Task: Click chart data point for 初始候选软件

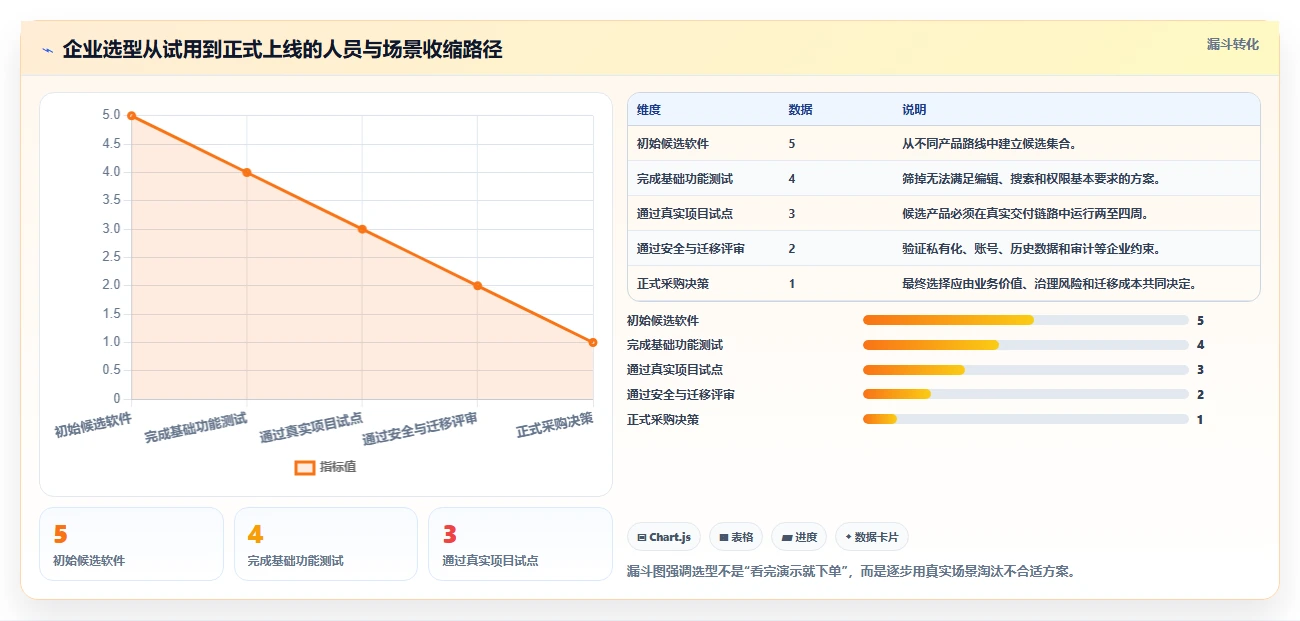Action: point(131,116)
